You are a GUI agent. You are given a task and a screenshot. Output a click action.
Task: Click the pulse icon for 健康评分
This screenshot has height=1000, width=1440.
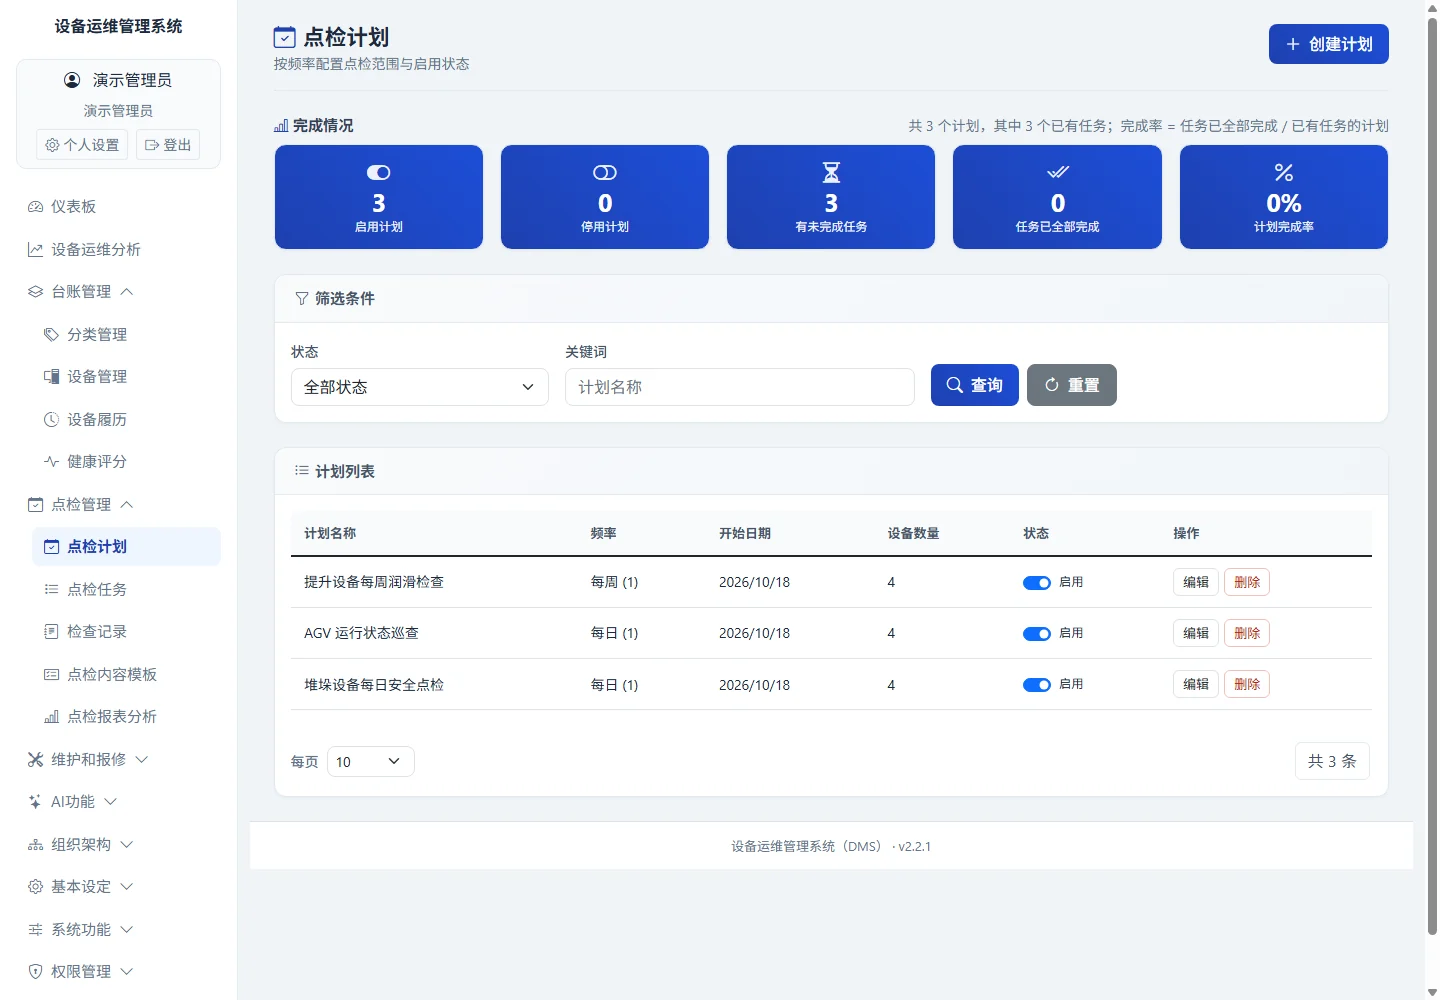click(52, 462)
